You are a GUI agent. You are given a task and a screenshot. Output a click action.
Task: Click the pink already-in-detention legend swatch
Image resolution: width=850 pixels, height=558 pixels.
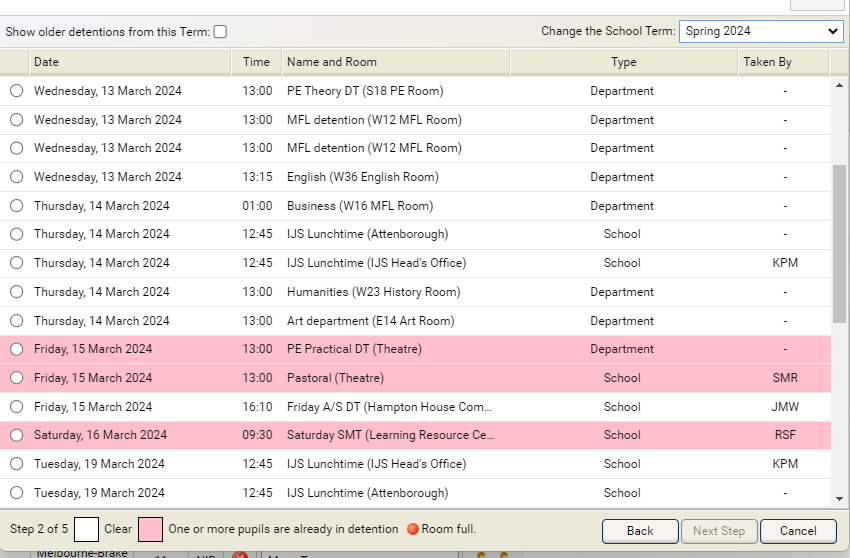[x=150, y=529]
